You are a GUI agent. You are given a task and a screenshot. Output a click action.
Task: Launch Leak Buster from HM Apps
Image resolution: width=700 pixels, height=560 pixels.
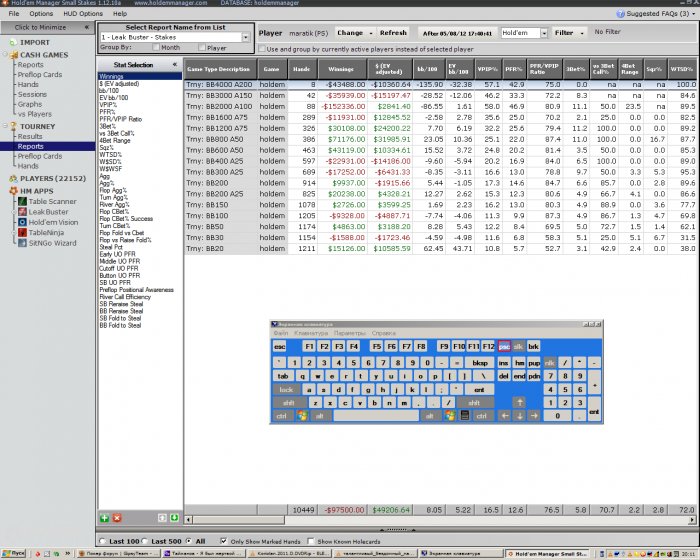[x=48, y=212]
